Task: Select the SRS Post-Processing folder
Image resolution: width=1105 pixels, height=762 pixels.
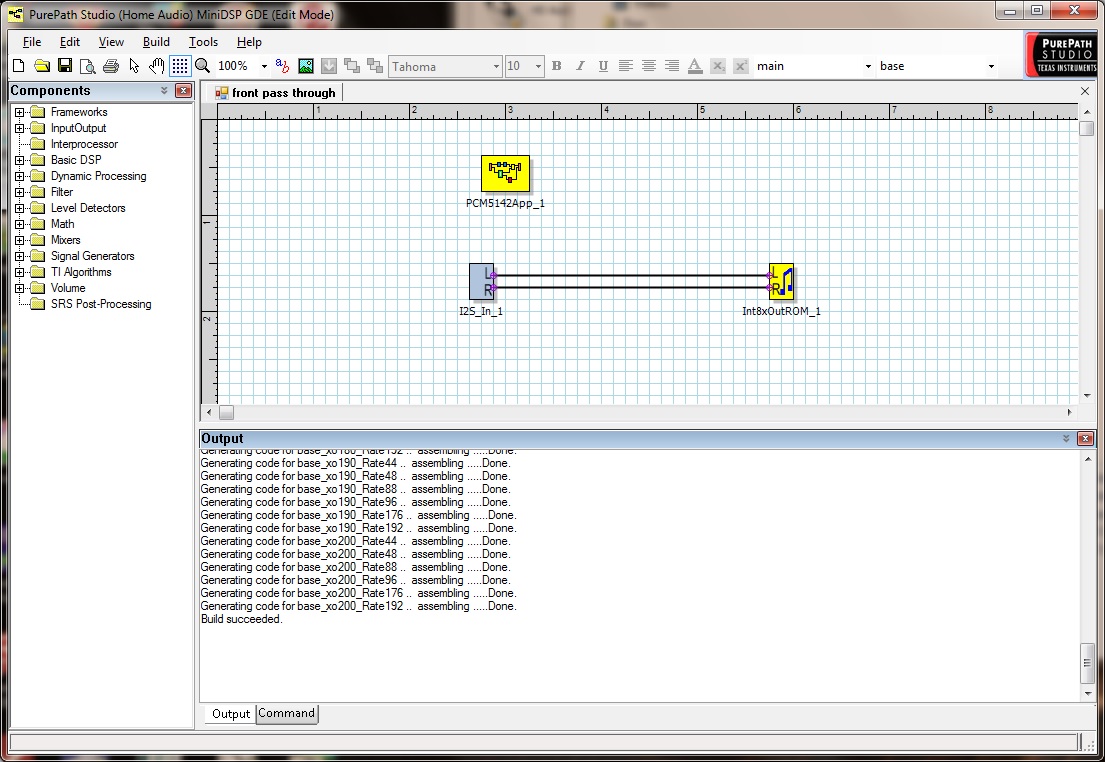Action: coord(101,304)
